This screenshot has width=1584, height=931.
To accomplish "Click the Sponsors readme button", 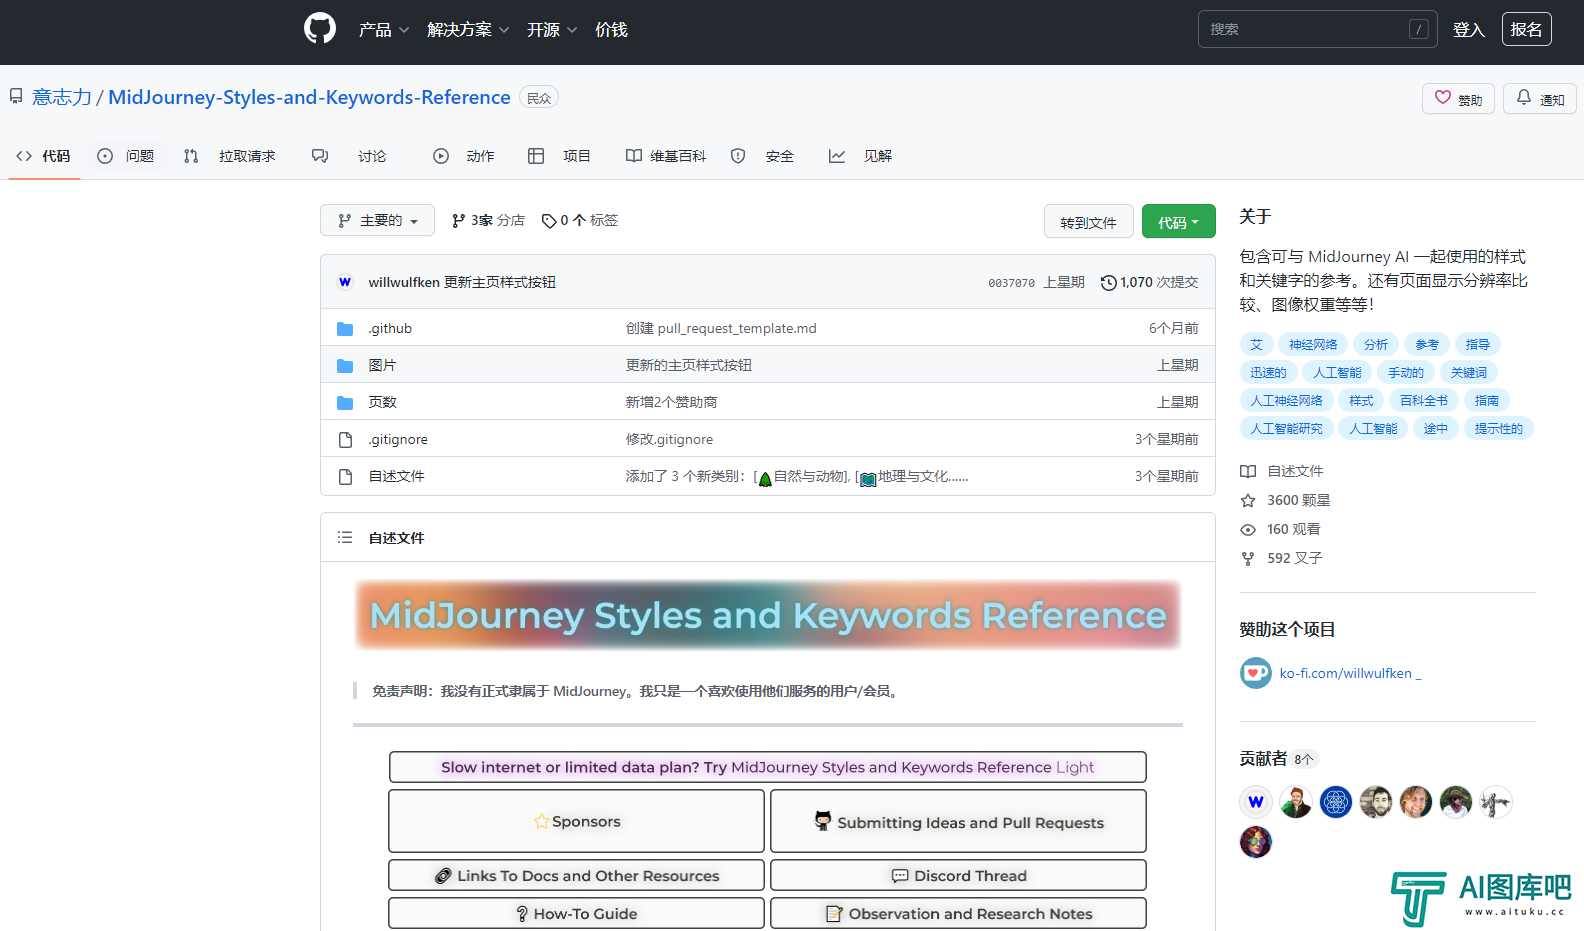I will [x=577, y=821].
